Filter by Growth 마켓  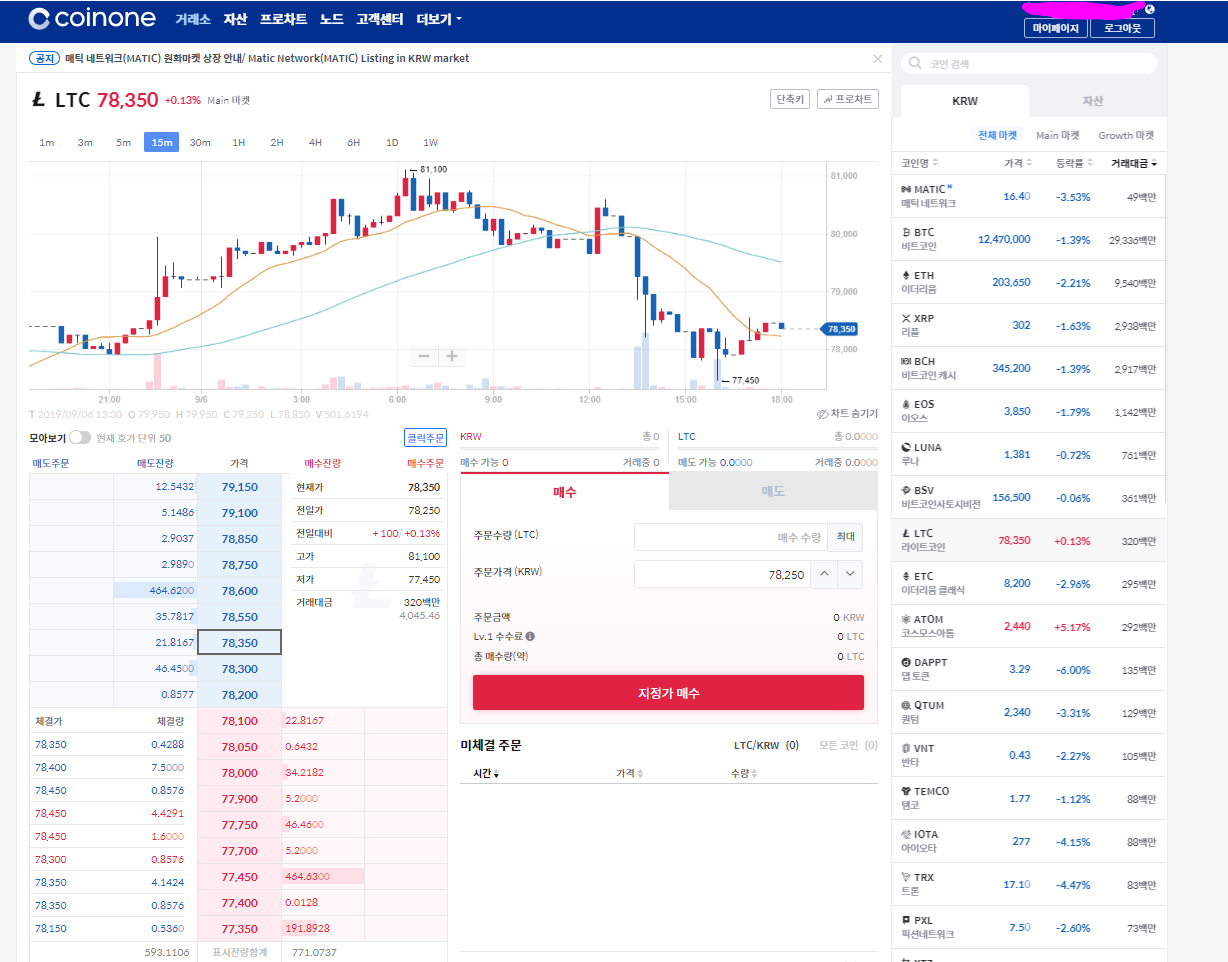[x=1126, y=135]
